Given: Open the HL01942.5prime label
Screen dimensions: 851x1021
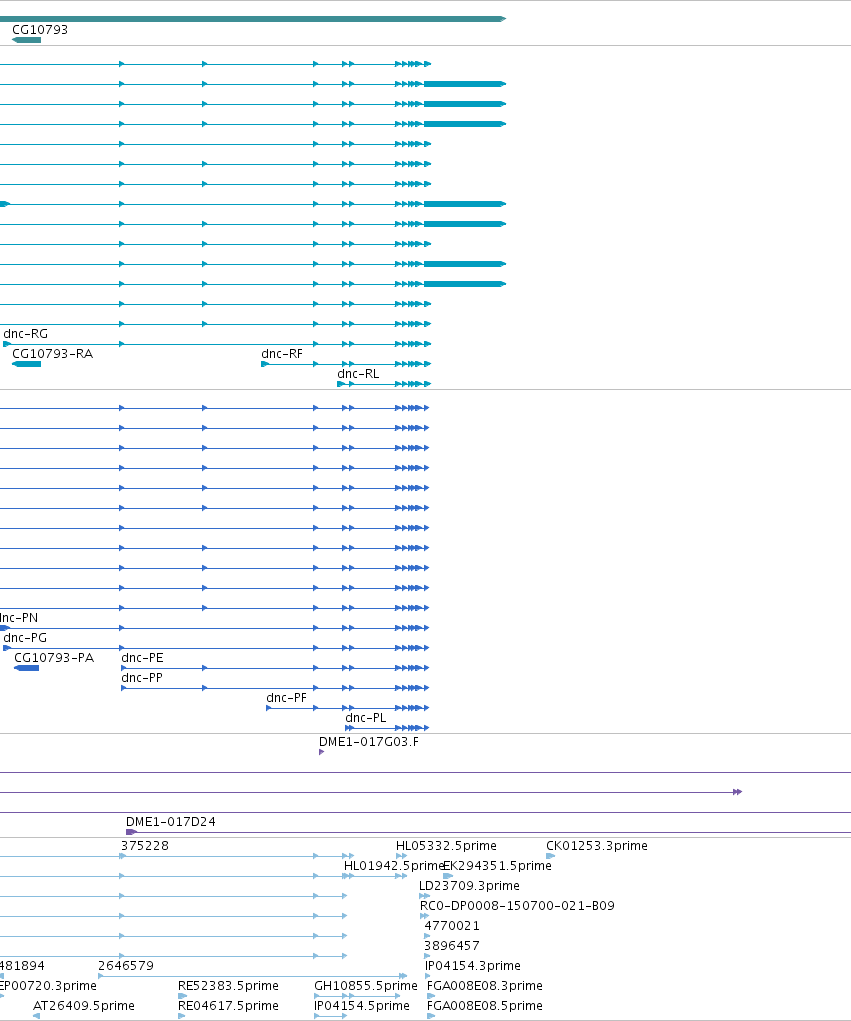Looking at the screenshot, I should coord(393,866).
